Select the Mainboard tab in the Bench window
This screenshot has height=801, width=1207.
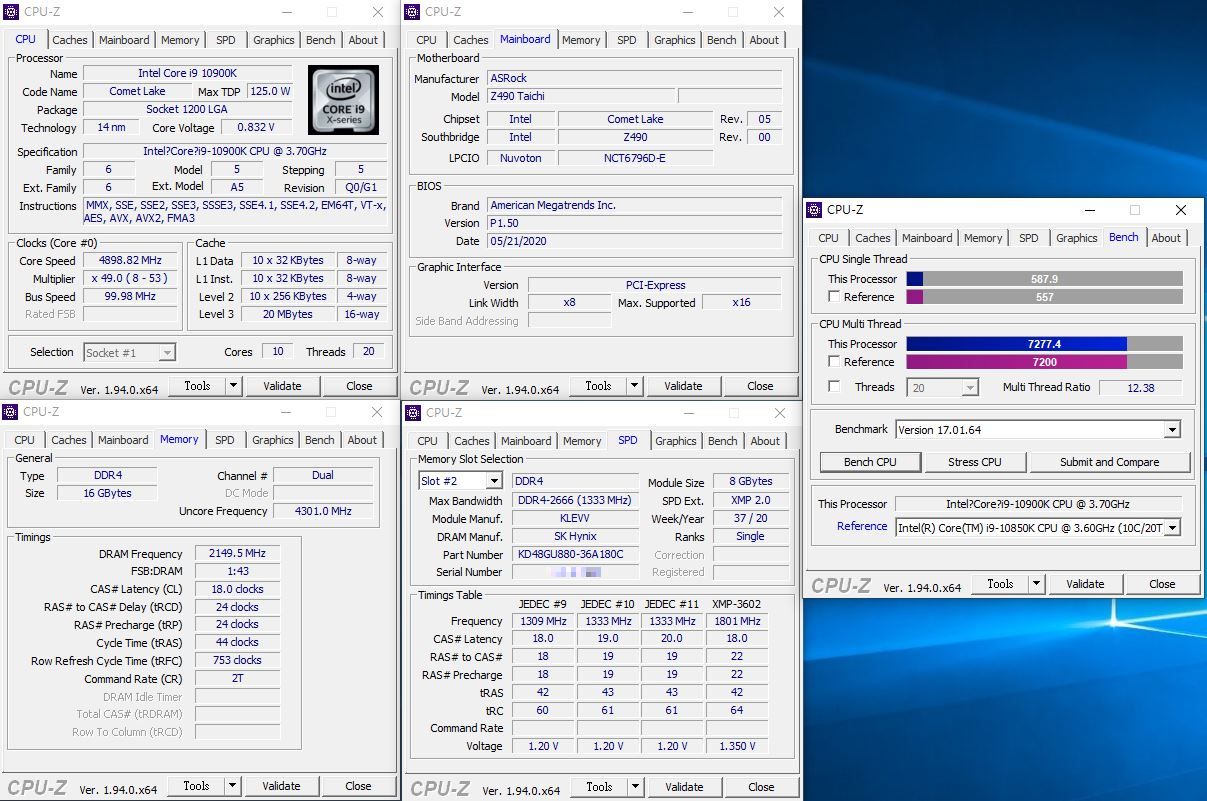[927, 238]
